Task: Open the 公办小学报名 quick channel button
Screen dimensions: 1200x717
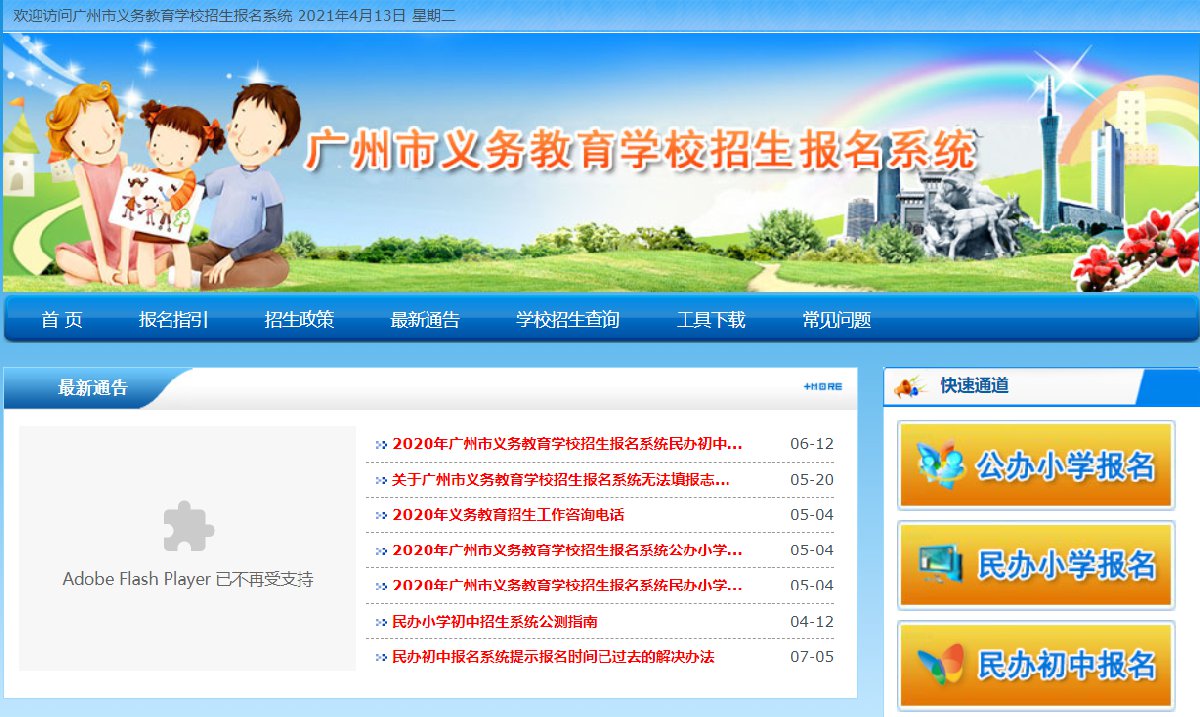Action: coord(1036,465)
